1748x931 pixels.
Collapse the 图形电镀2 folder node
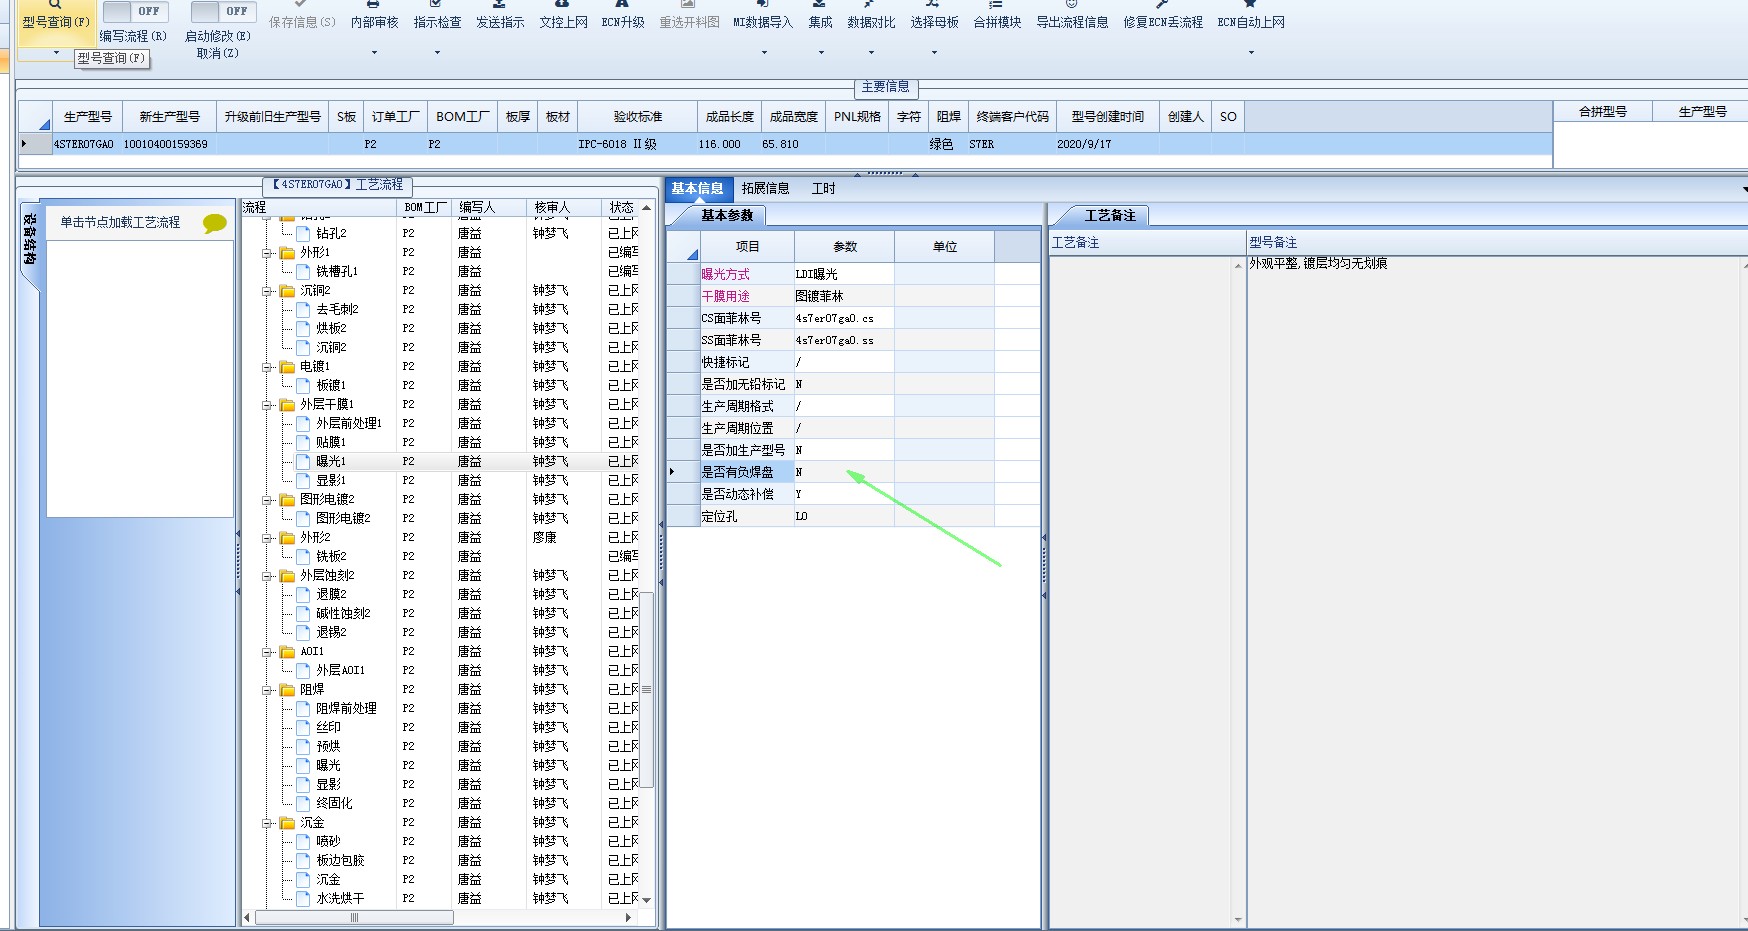coord(267,501)
